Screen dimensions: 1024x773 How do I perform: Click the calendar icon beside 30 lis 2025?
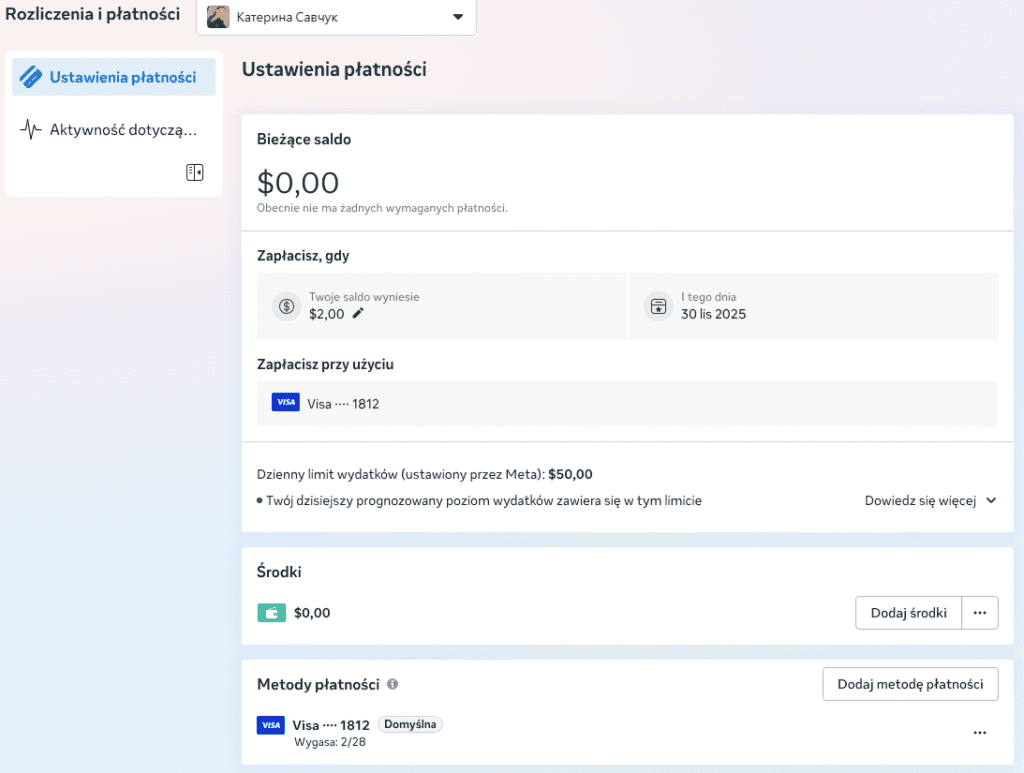coord(658,306)
